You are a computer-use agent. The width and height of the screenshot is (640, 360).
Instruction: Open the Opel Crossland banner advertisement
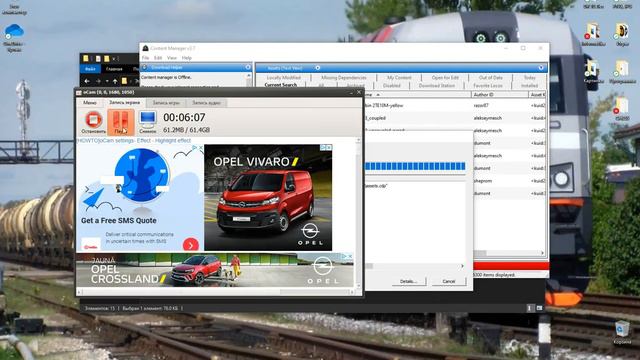(x=215, y=270)
